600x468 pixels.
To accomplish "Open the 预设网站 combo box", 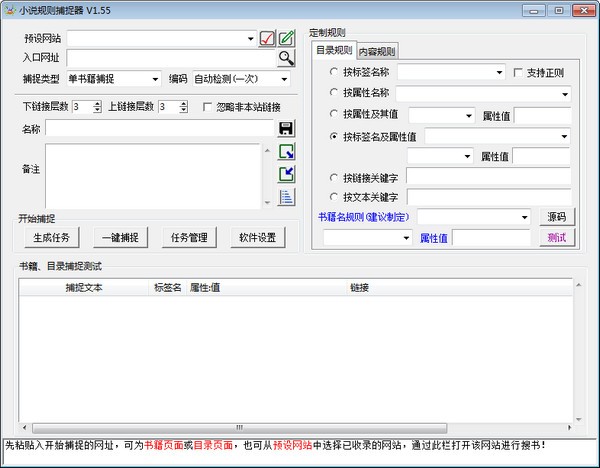I will coord(251,39).
